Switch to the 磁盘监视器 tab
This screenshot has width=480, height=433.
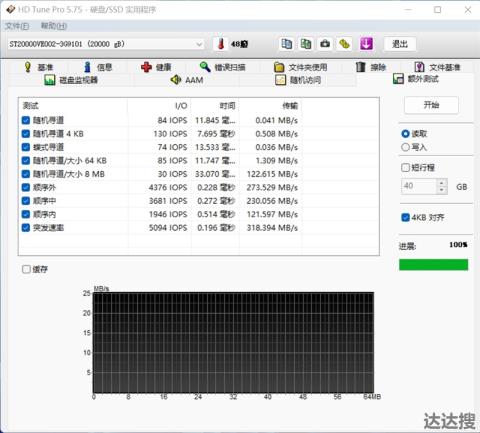click(x=71, y=80)
